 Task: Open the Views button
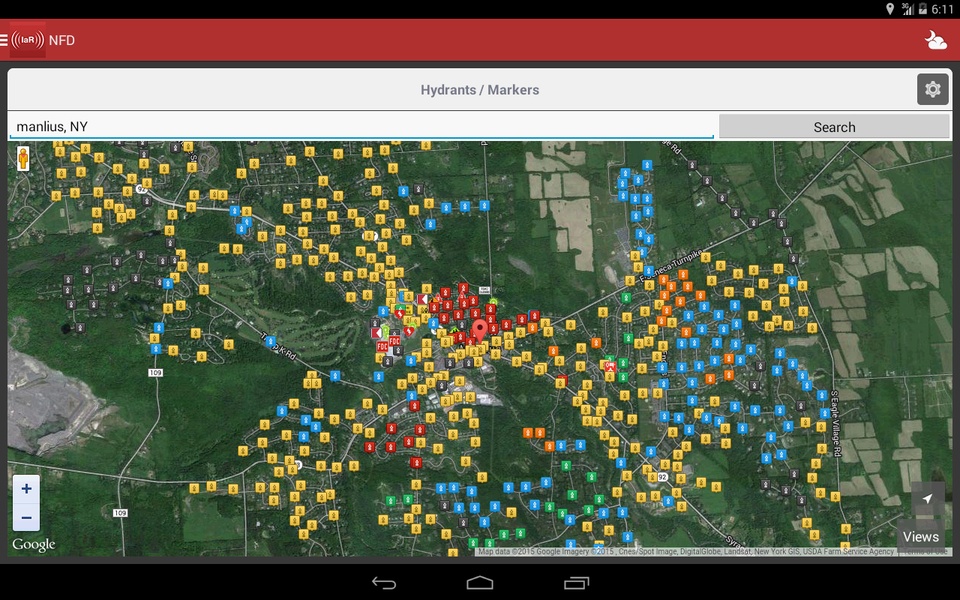click(x=920, y=537)
